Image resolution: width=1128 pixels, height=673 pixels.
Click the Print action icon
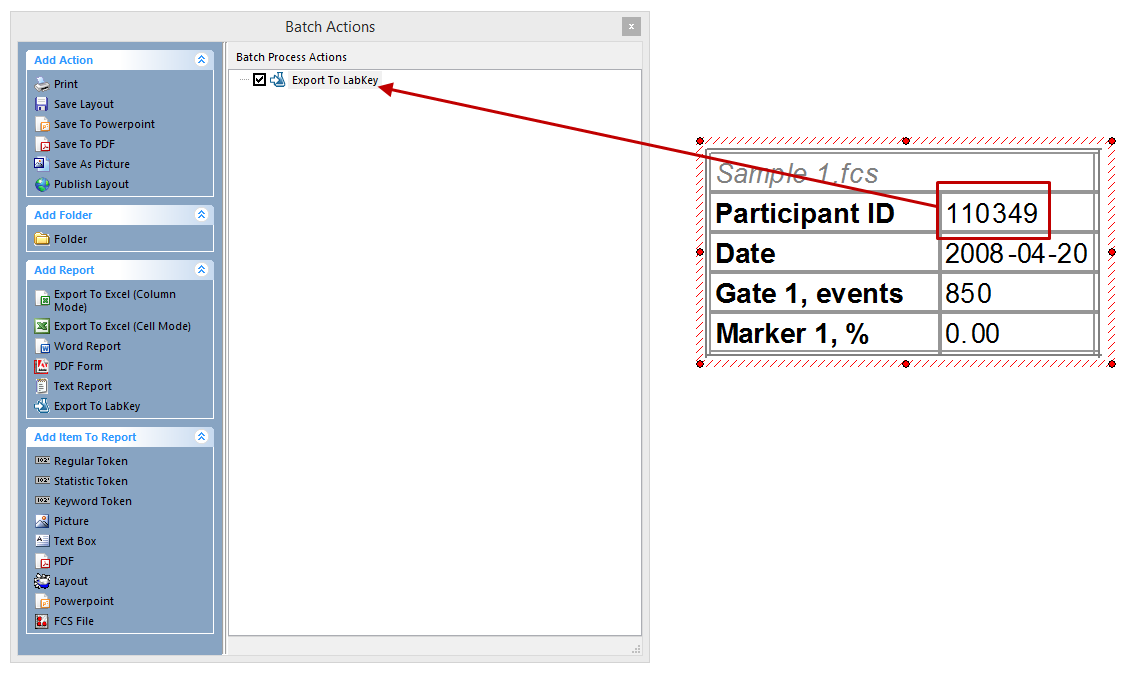tap(42, 84)
